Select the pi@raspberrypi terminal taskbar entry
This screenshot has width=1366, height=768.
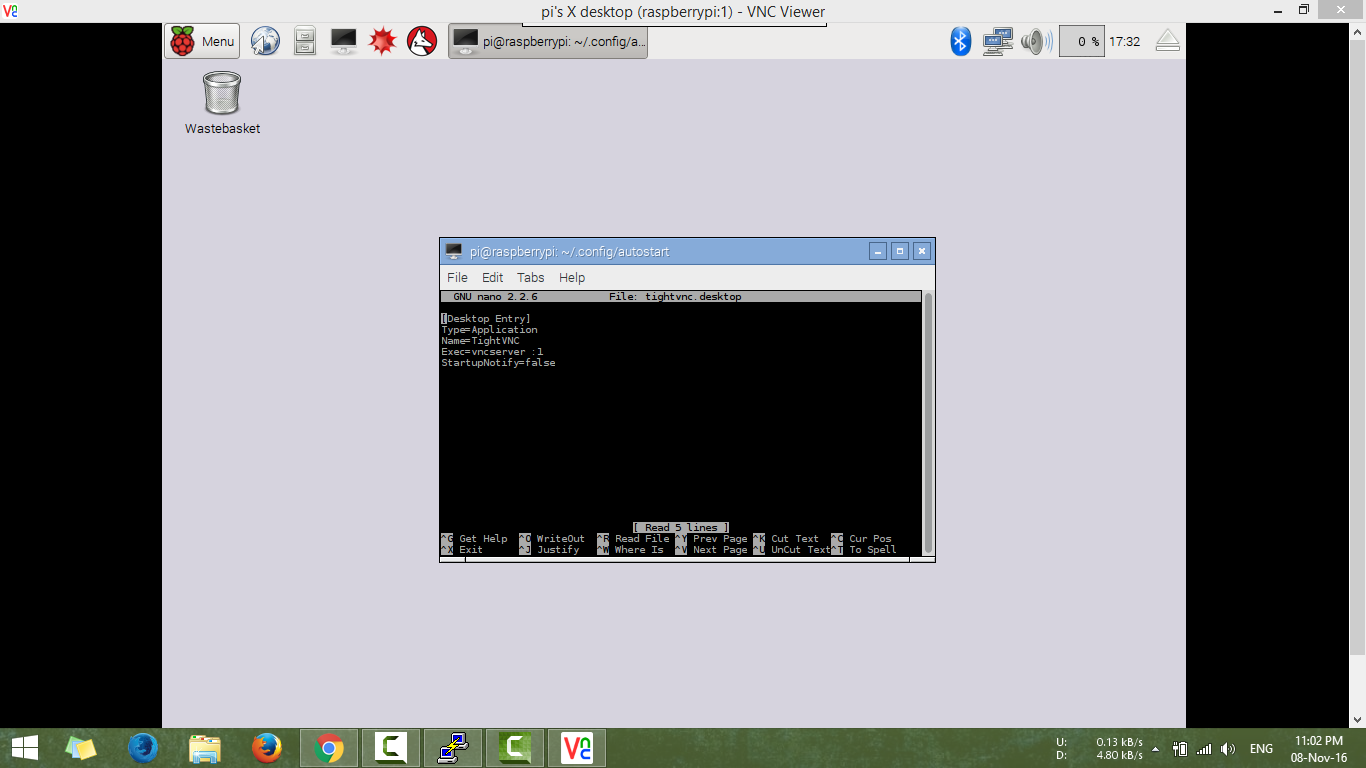click(547, 41)
